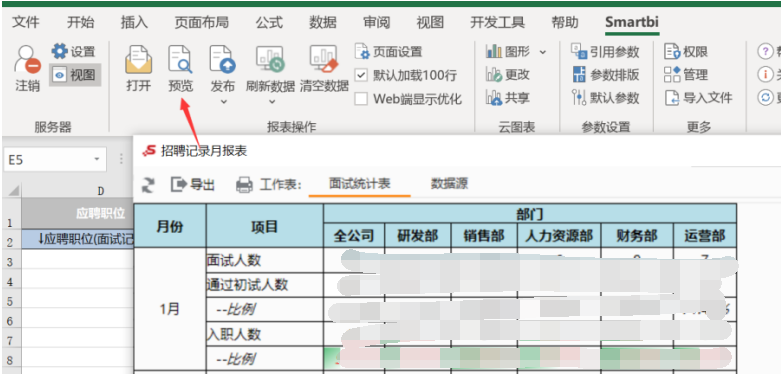Click the 导入文件 import file icon
Screen dimensions: 781x379
672,98
